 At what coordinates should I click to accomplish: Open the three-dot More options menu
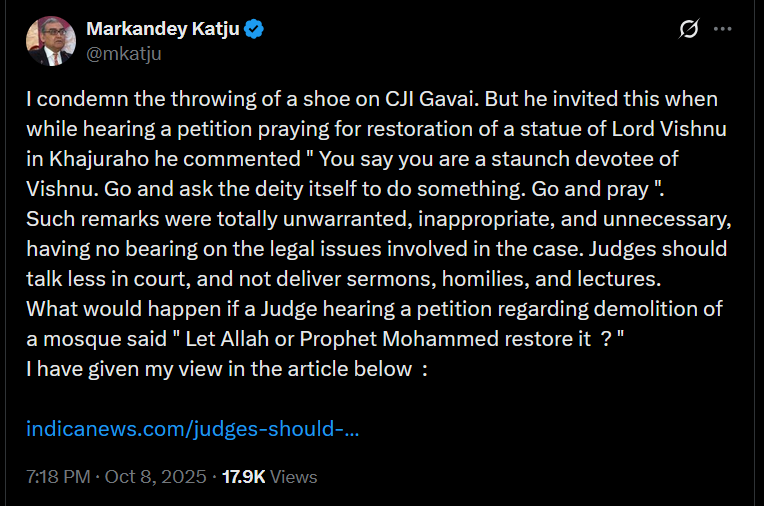(x=723, y=30)
